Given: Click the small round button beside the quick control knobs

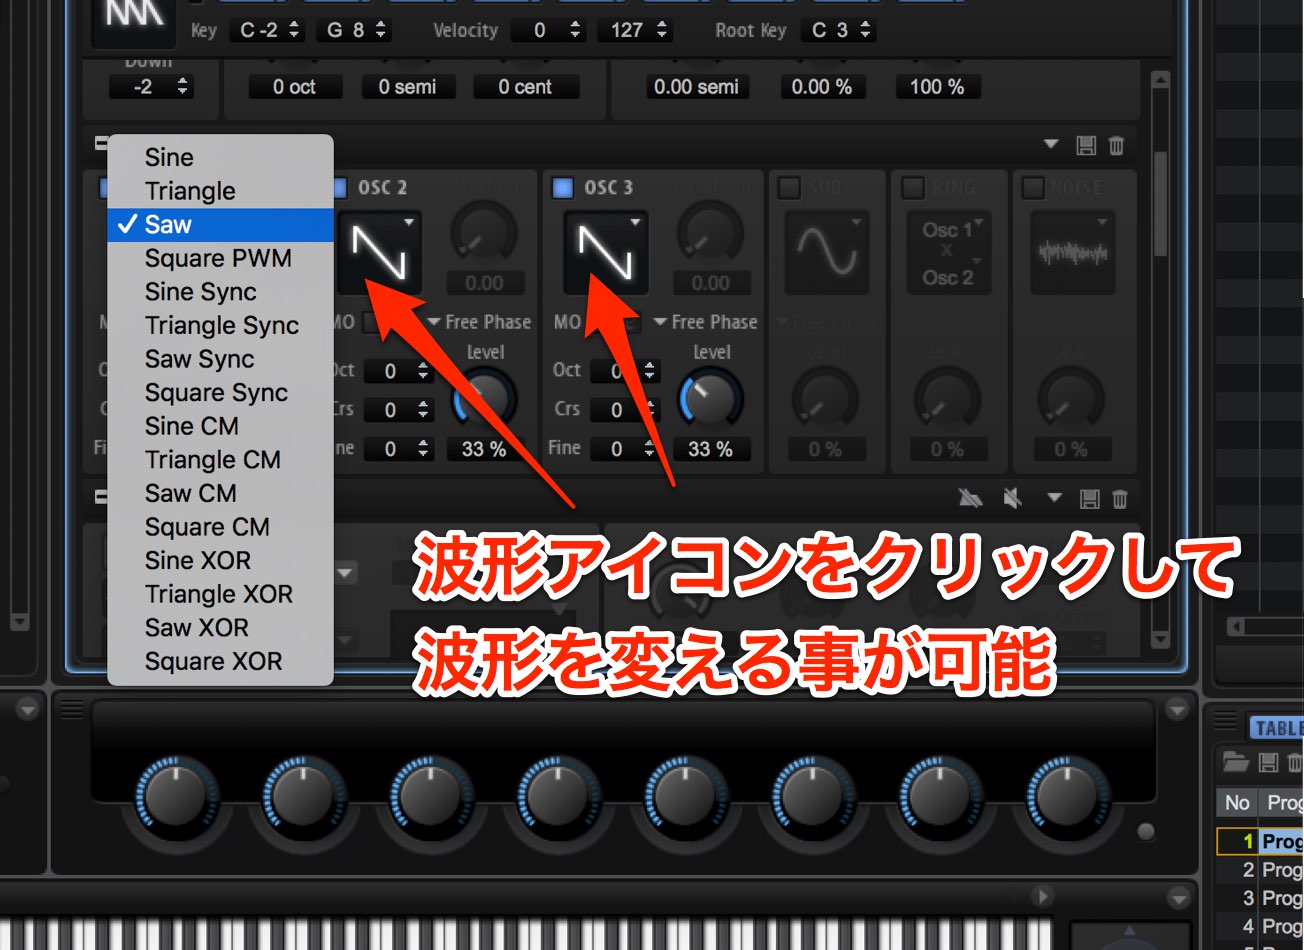Looking at the screenshot, I should click(x=1146, y=831).
